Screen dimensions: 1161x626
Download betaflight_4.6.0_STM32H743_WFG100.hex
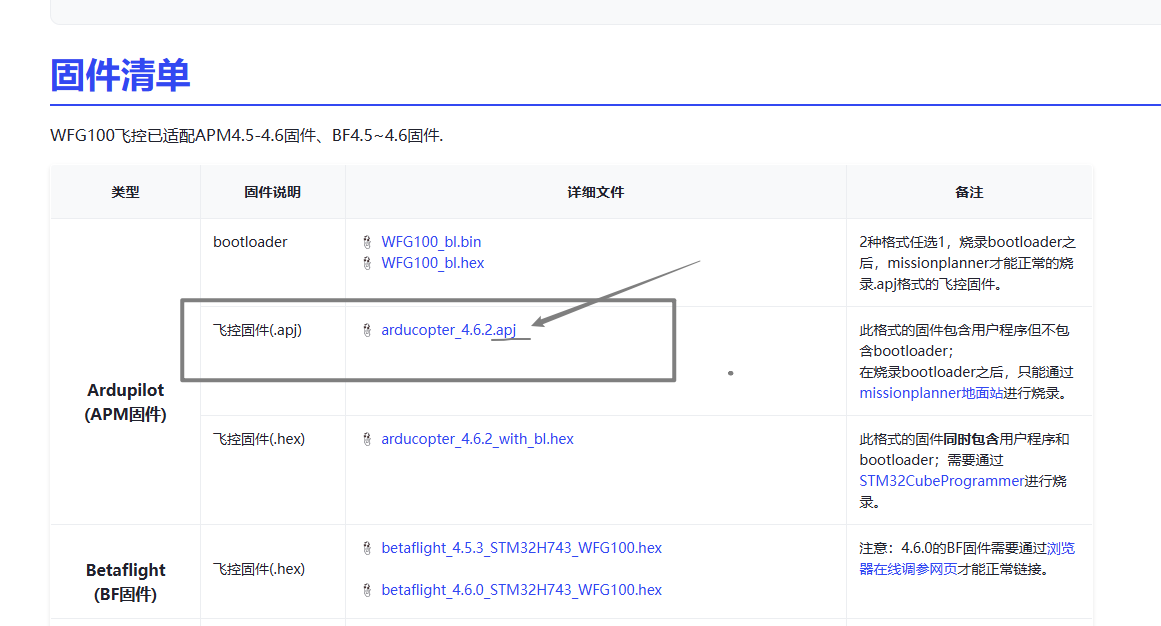point(521,590)
